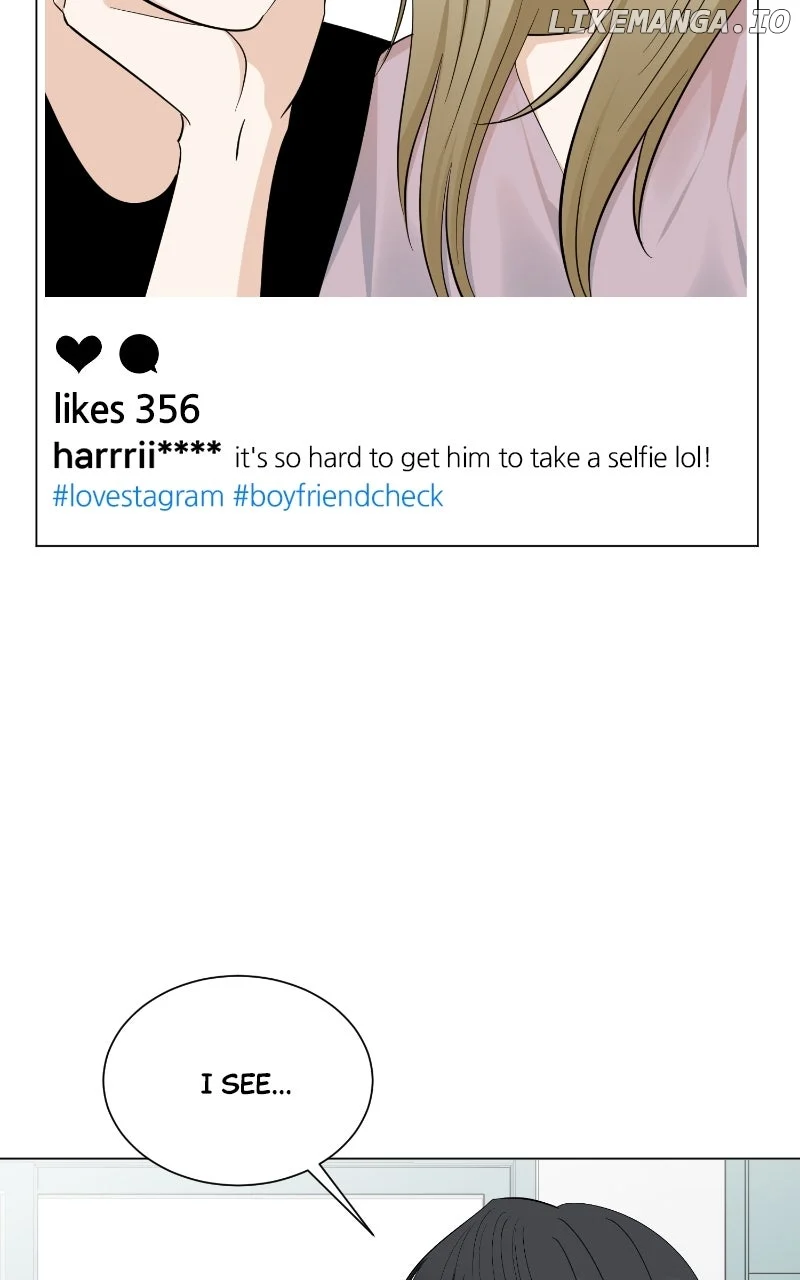Tap the heart like icon
The image size is (800, 1280).
coord(78,354)
